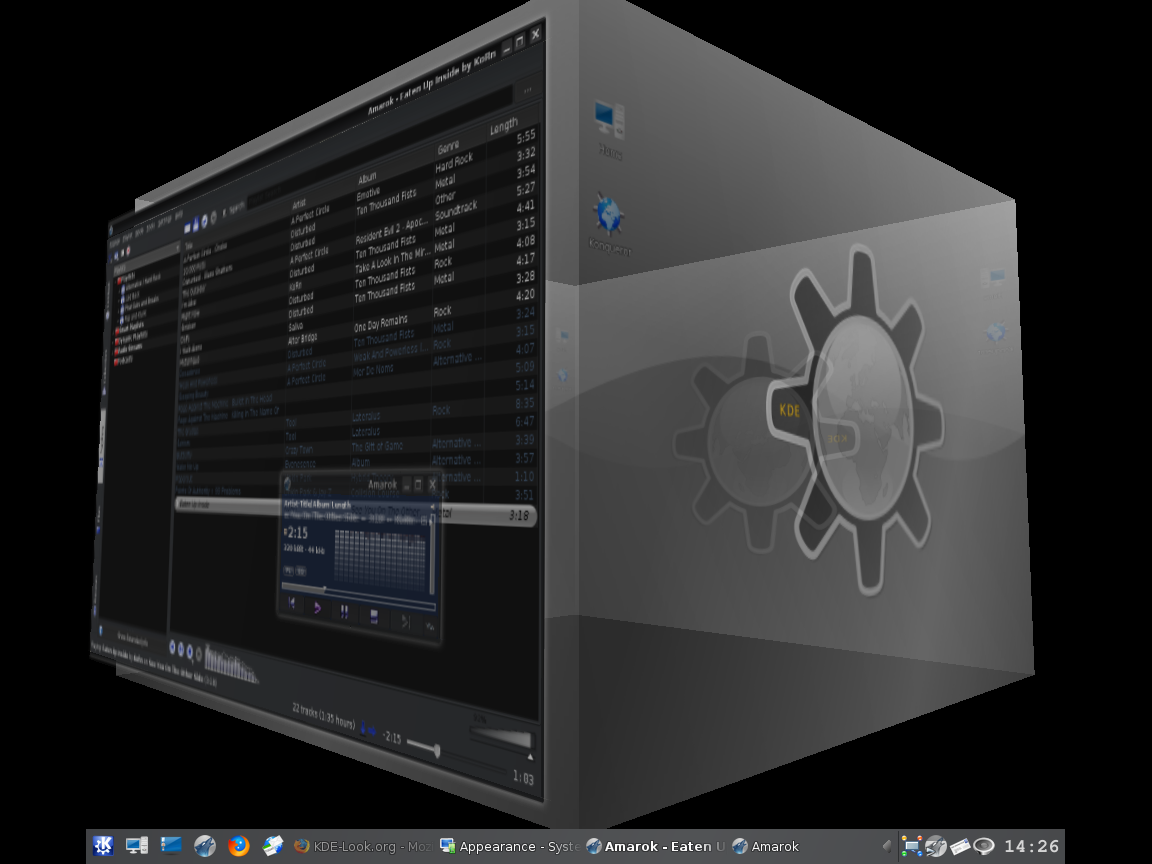This screenshot has height=864, width=1152.
Task: Open the clock showing 14:26
Action: [x=1032, y=846]
